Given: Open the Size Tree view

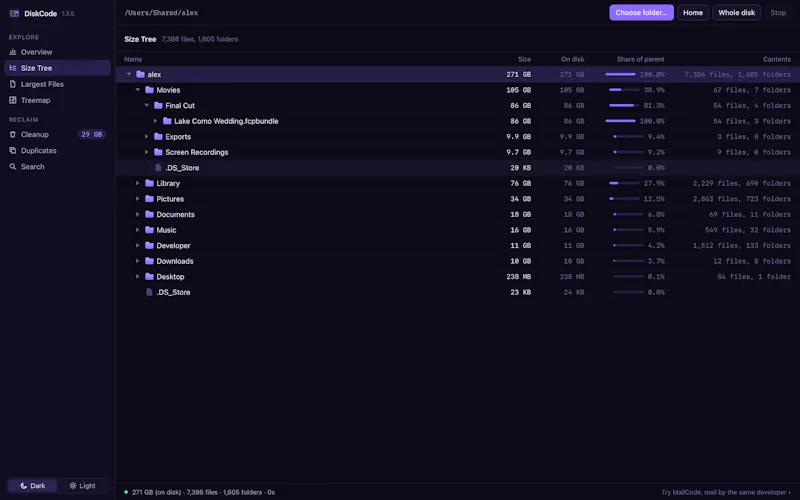Looking at the screenshot, I should click(x=57, y=68).
